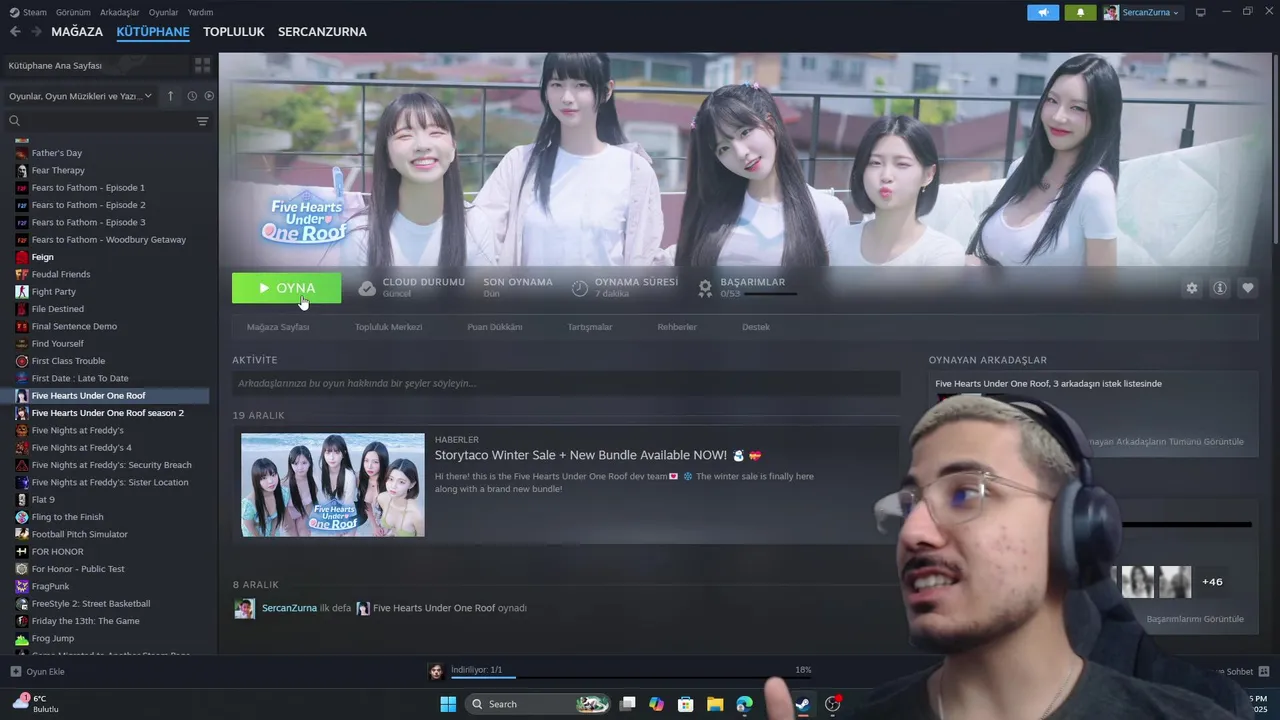Click the Frog Jump game icon
The image size is (1280, 720).
click(x=22, y=638)
